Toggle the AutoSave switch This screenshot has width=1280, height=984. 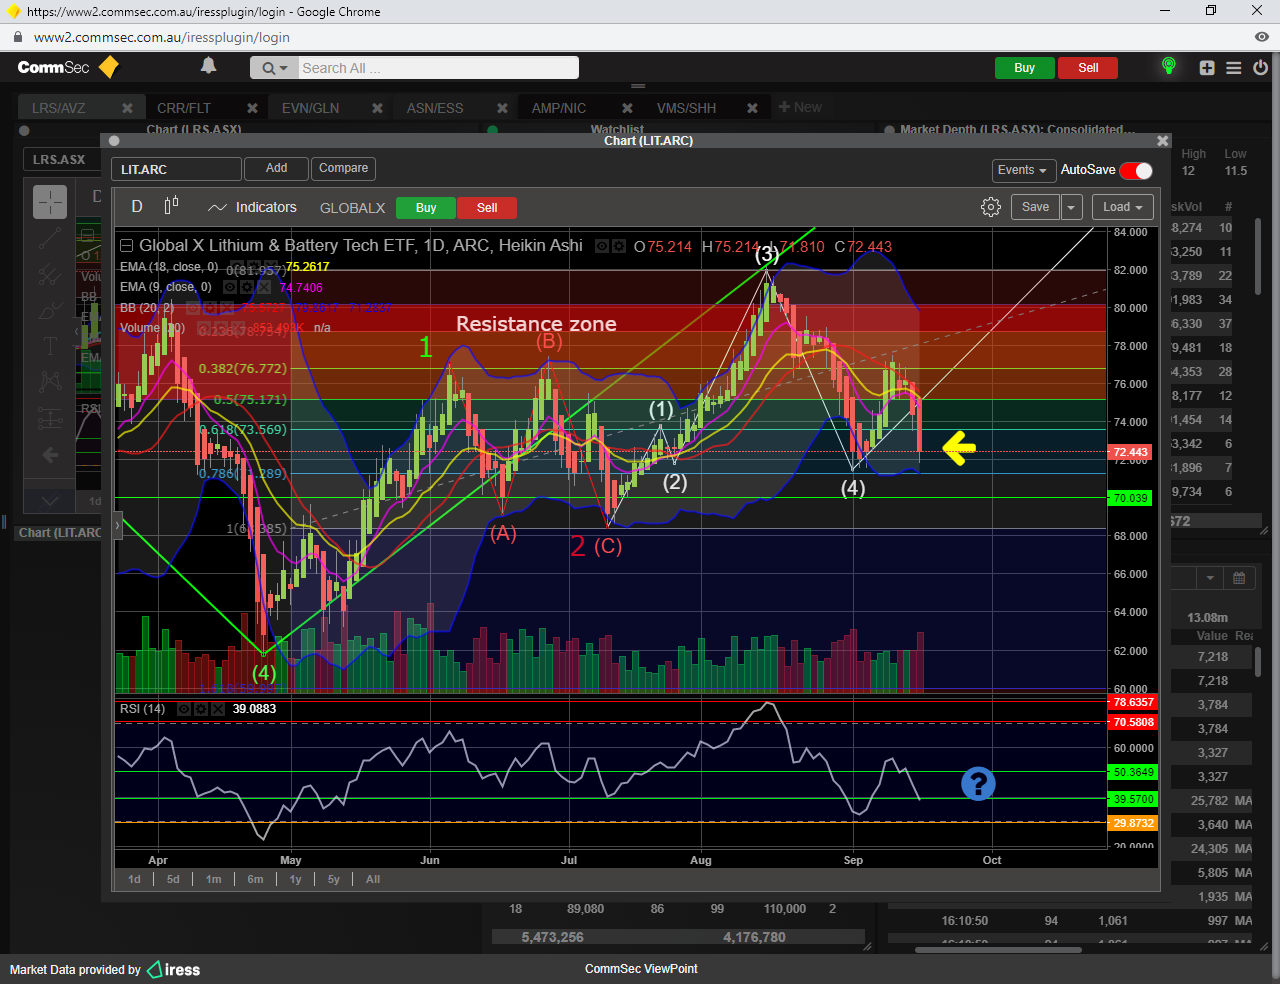click(1136, 170)
